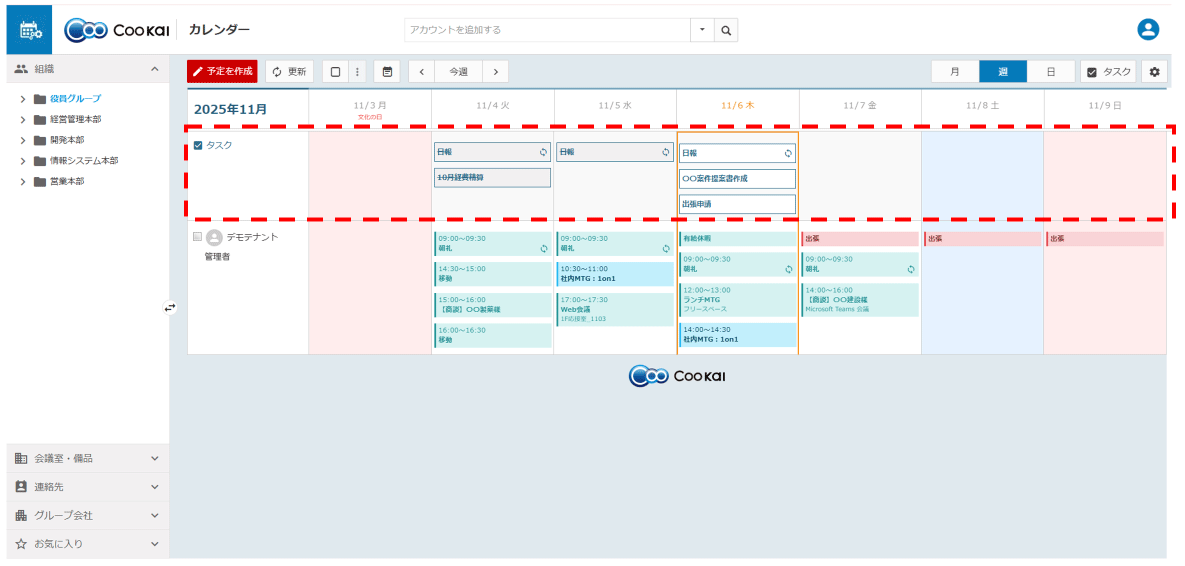The width and height of the screenshot is (1185, 566).
Task: Check the デモテナント管理者 checkbox
Action: (x=198, y=237)
